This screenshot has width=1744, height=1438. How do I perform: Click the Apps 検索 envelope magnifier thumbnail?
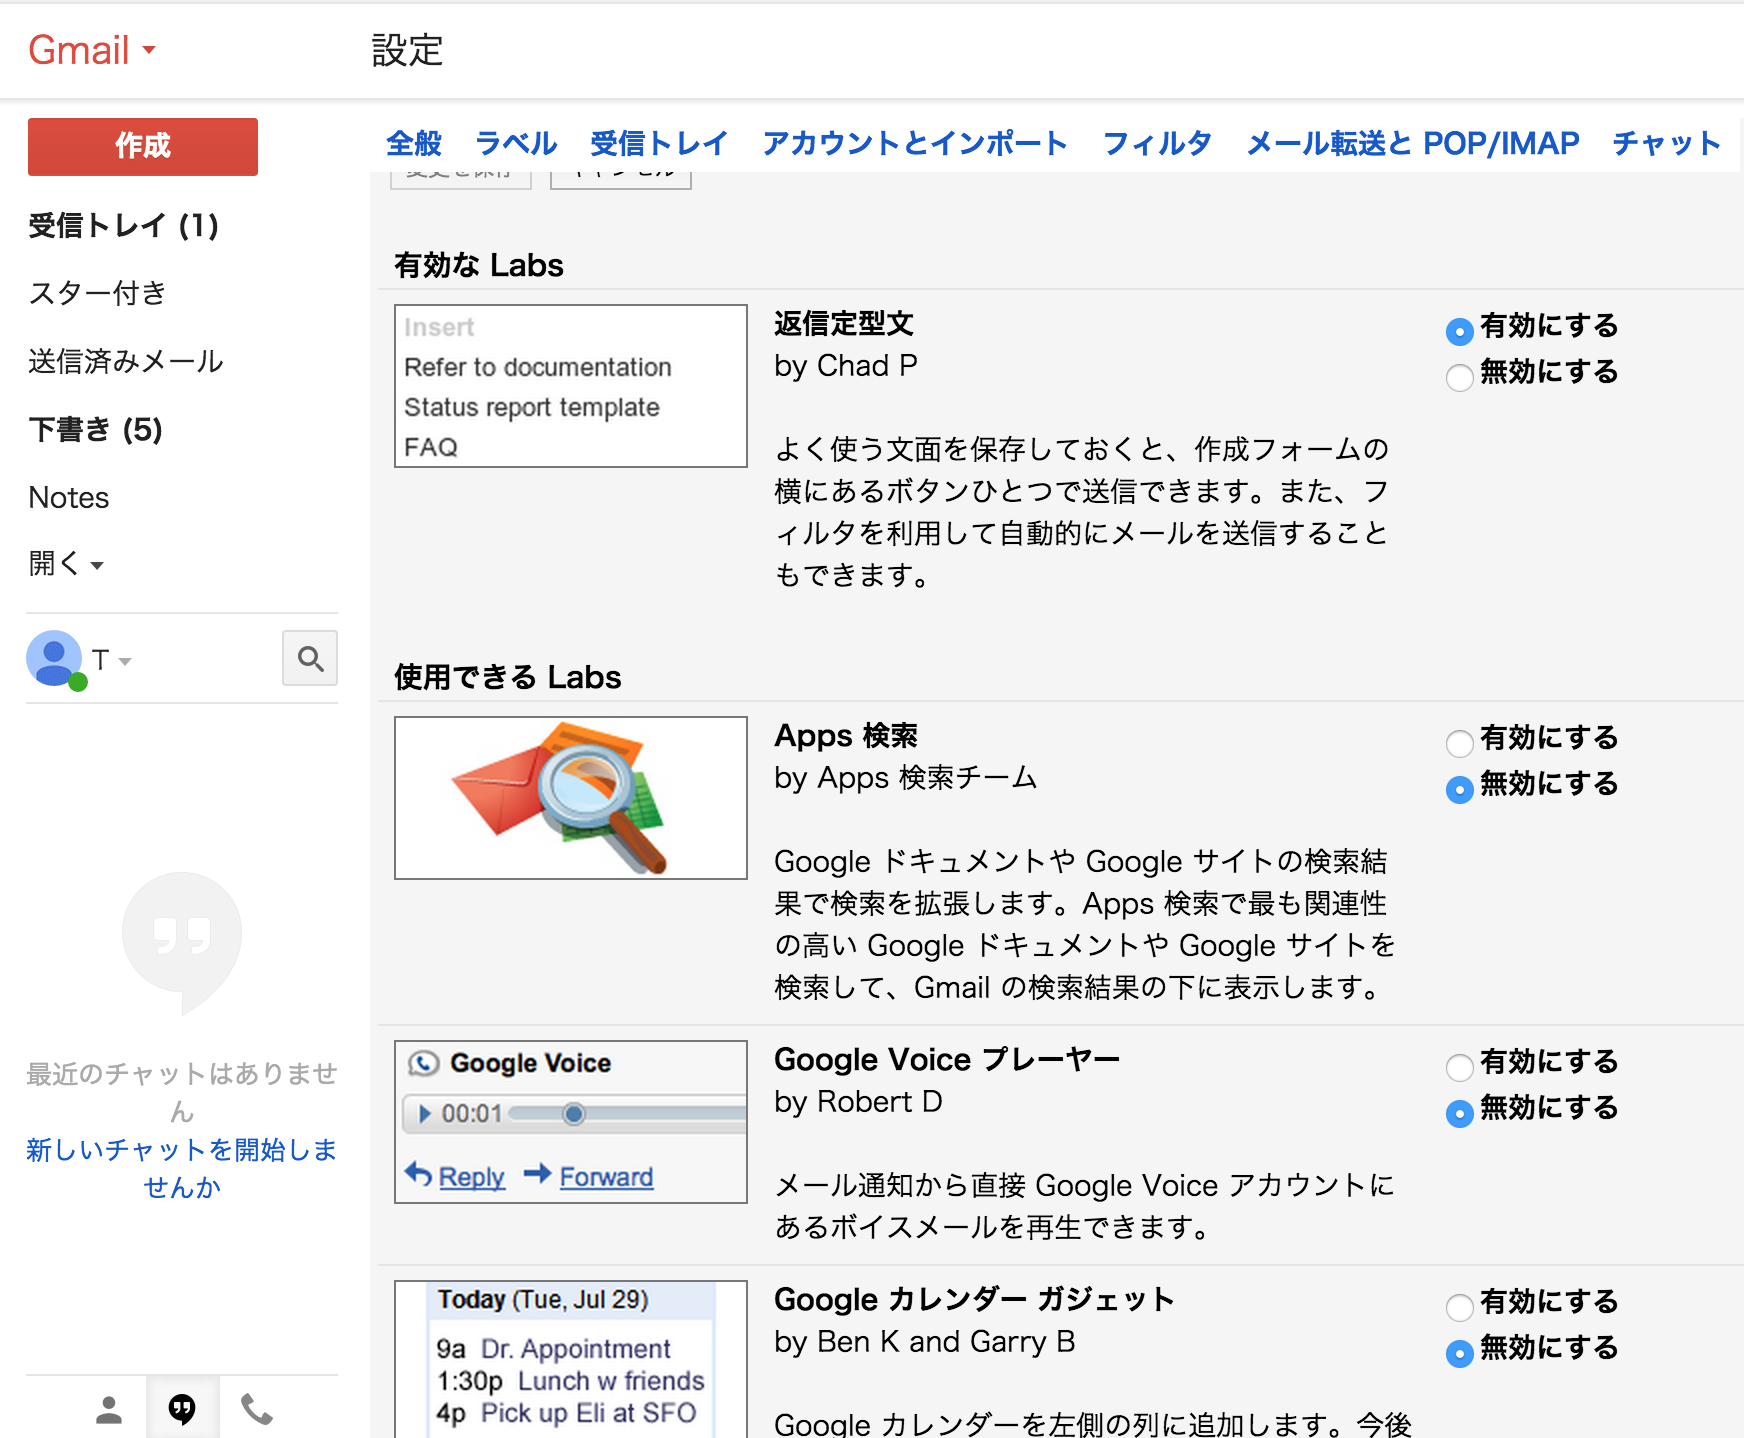571,798
